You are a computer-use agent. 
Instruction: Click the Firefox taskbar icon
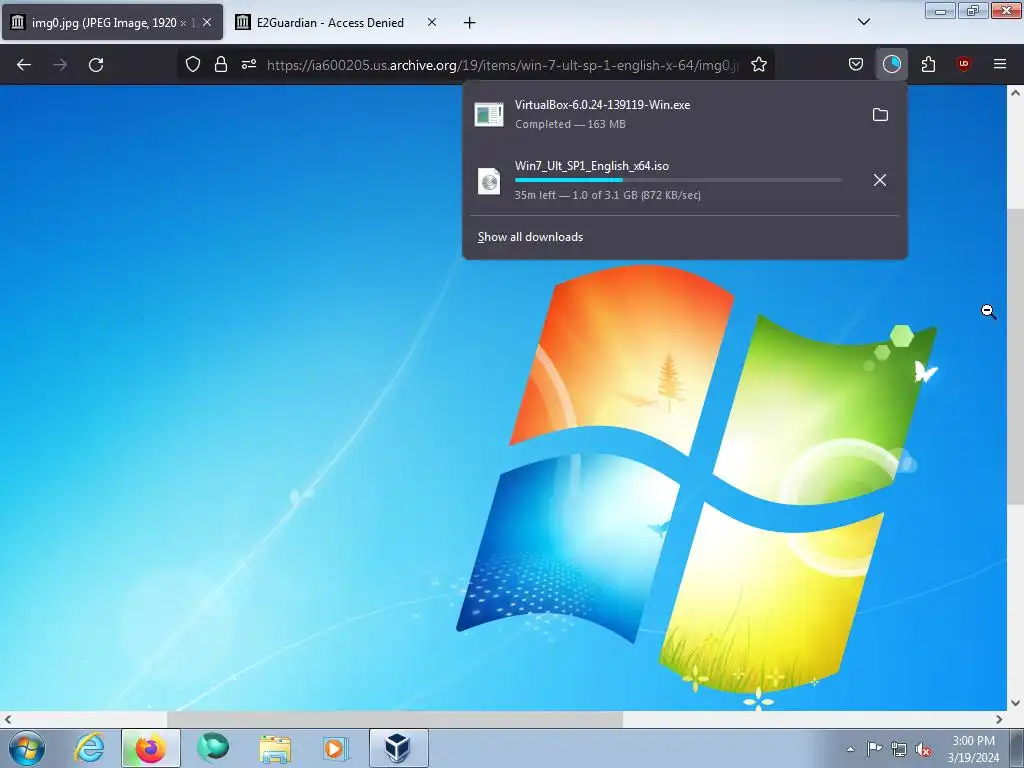click(150, 748)
